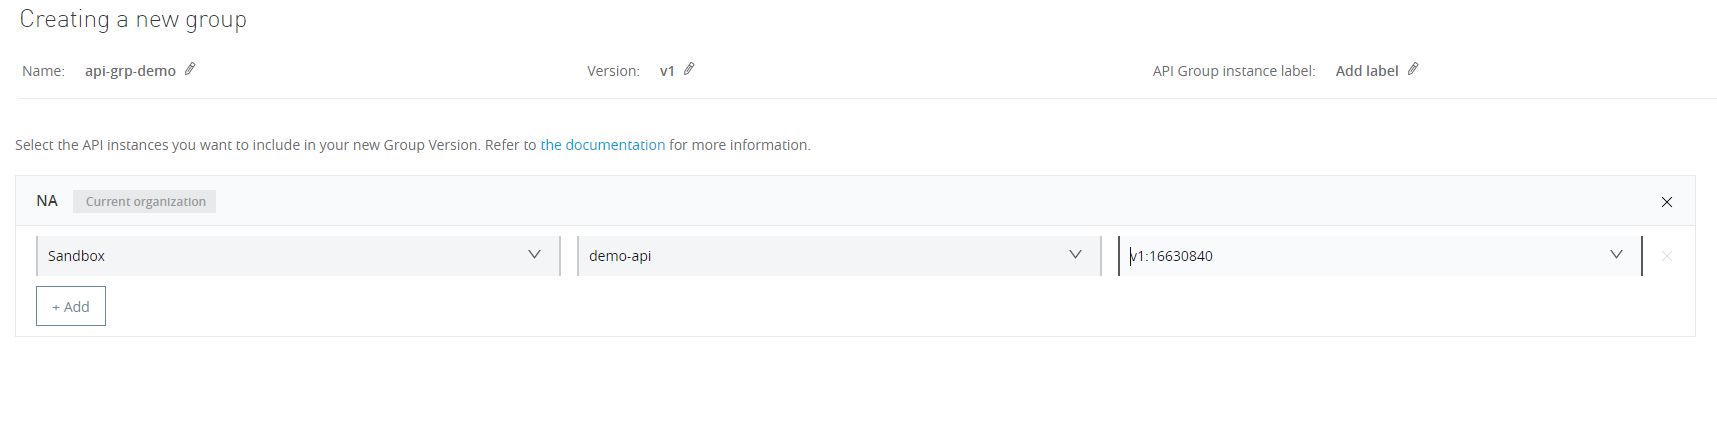Click the v1 version value

667,71
